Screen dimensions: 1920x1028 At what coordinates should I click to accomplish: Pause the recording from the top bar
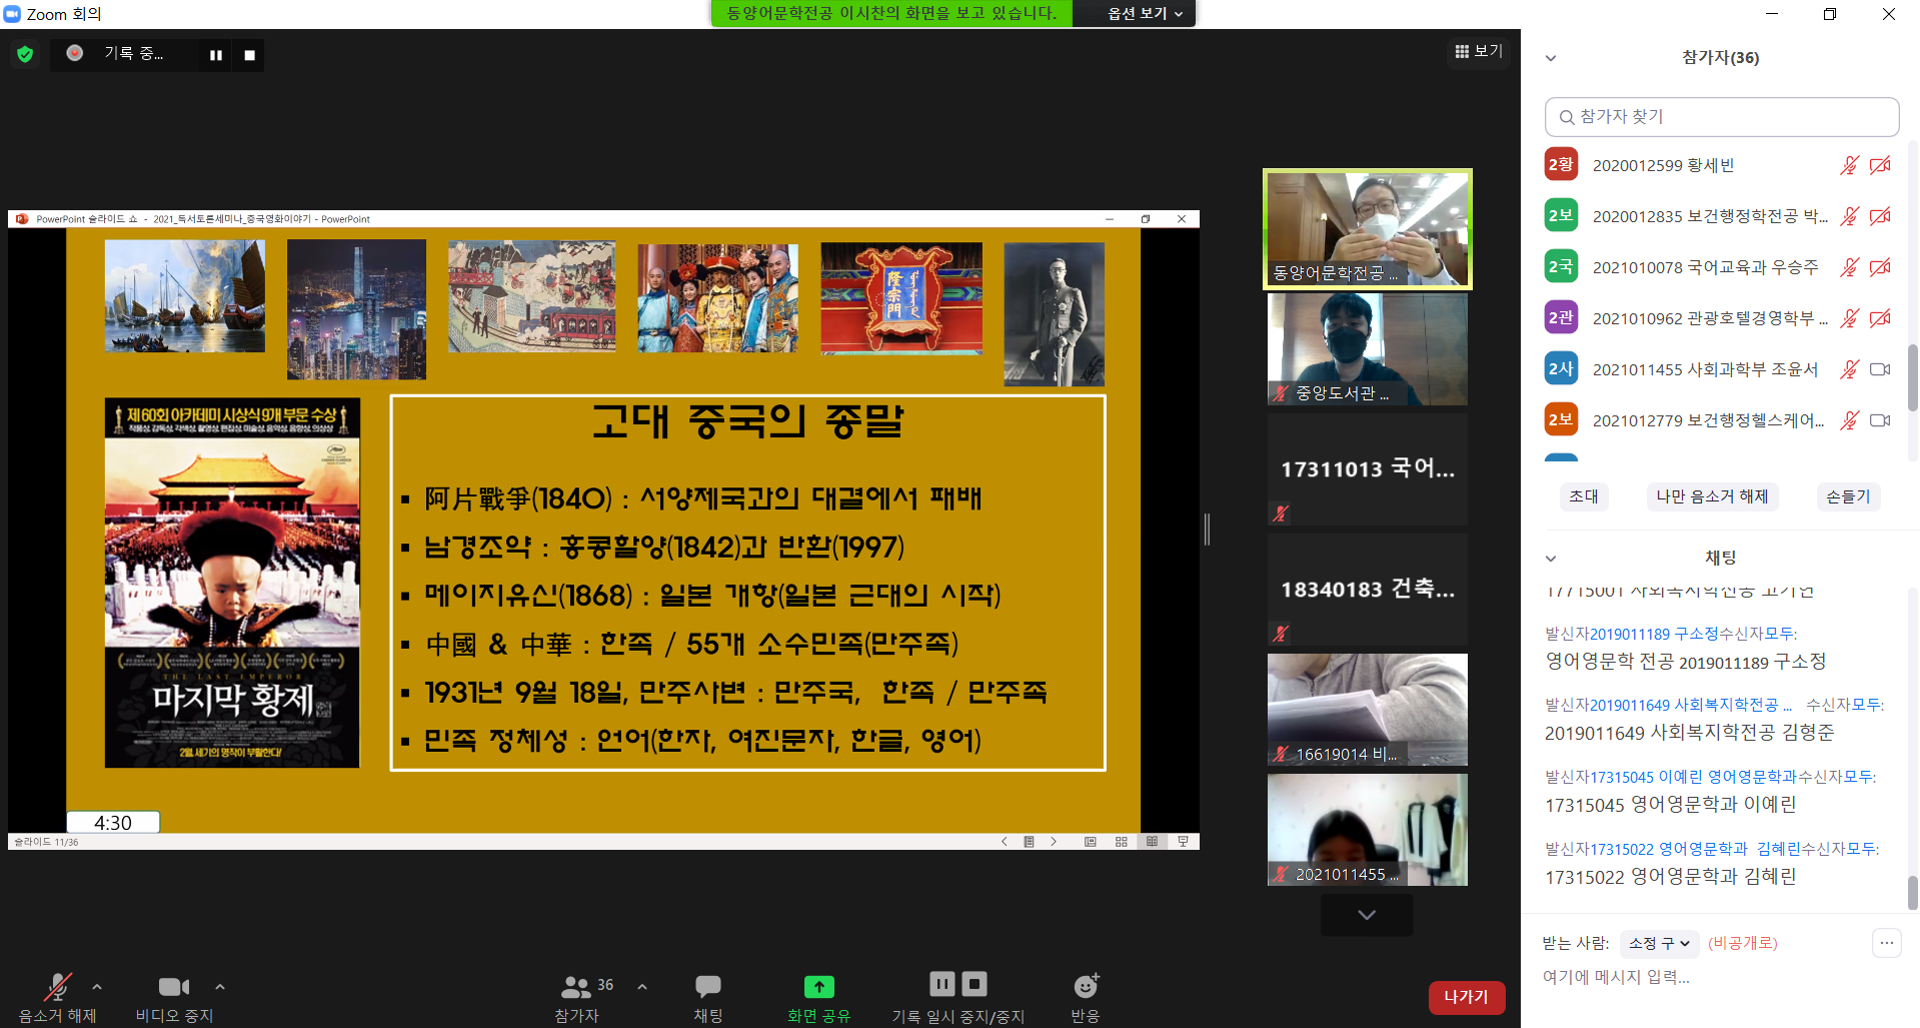click(x=216, y=55)
